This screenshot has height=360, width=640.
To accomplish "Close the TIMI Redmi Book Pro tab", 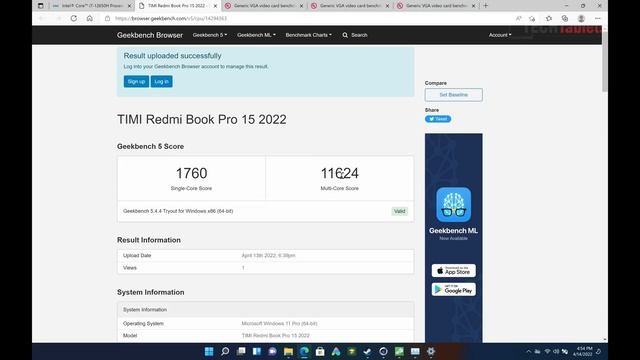I will [216, 6].
